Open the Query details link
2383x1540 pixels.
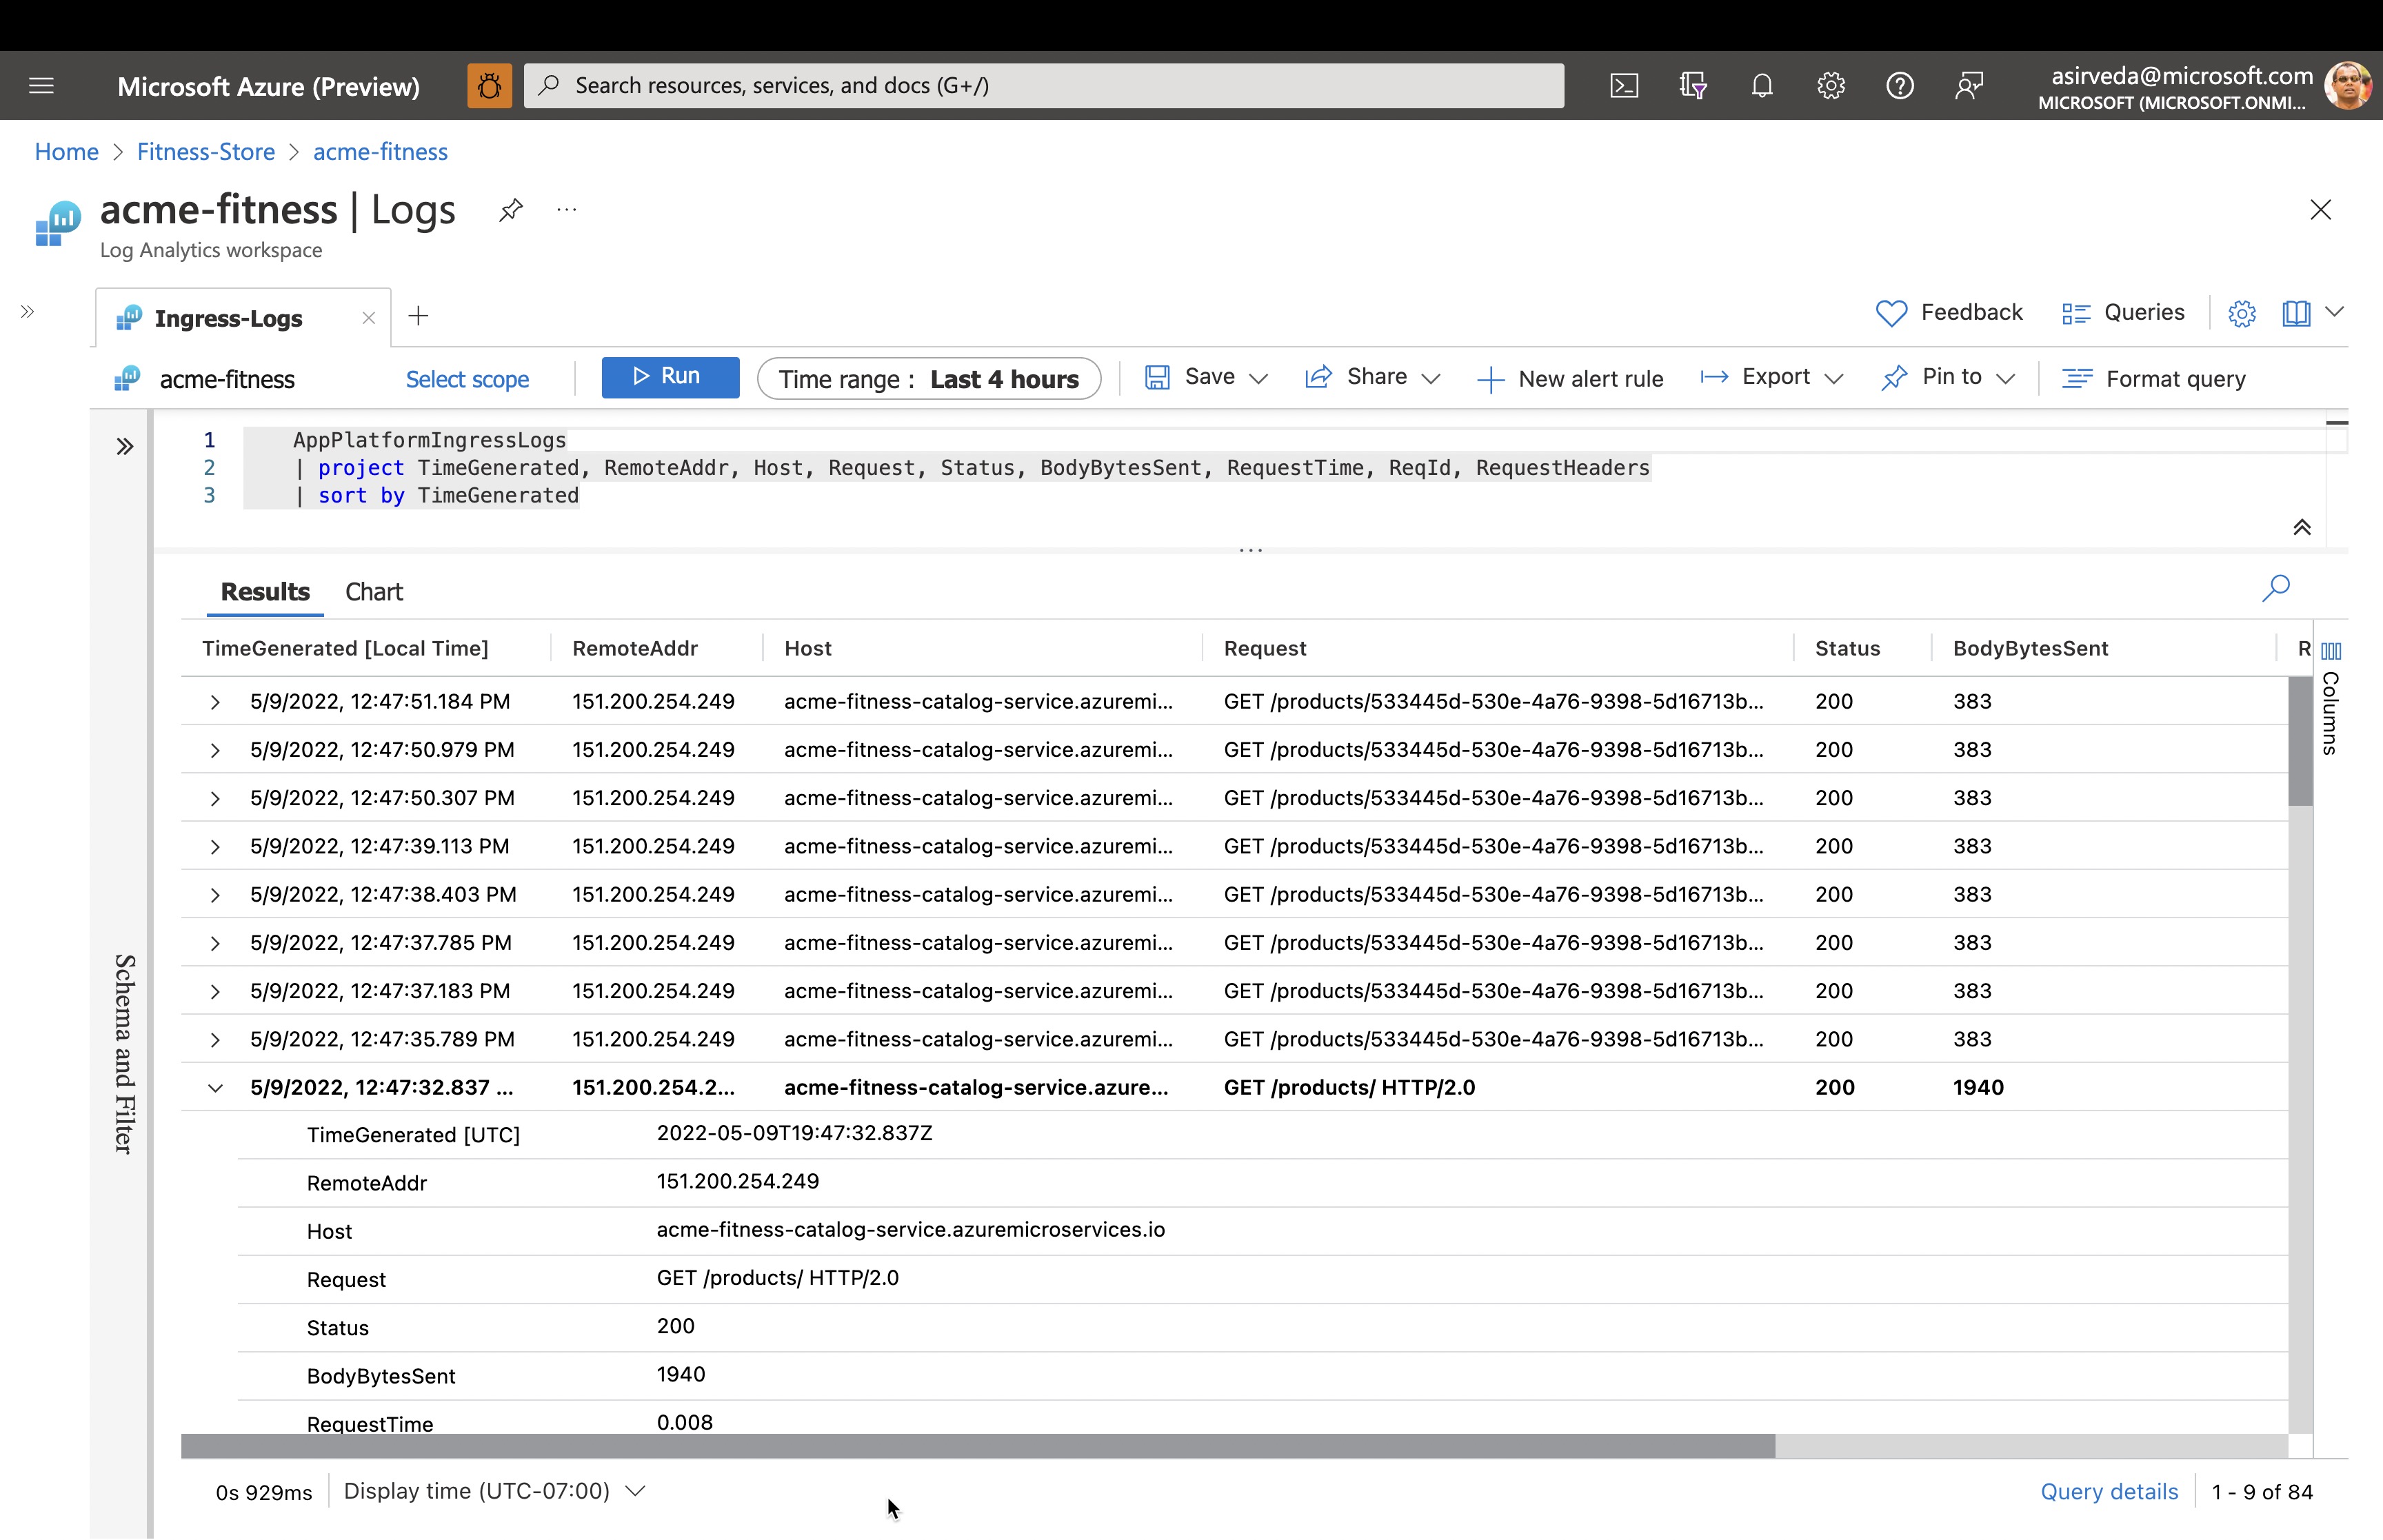tap(2109, 1492)
